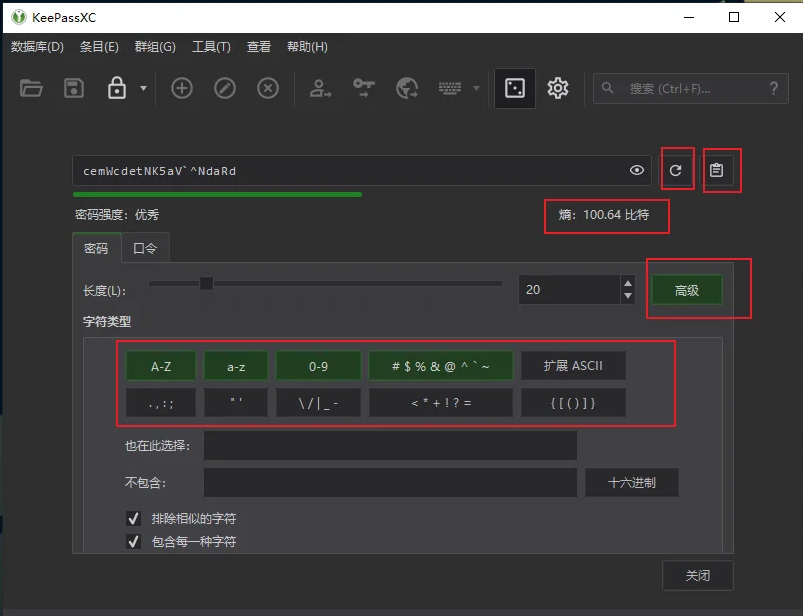This screenshot has height=616, width=803.
Task: Copy password with the key-arrow icon
Action: pyautogui.click(x=364, y=89)
